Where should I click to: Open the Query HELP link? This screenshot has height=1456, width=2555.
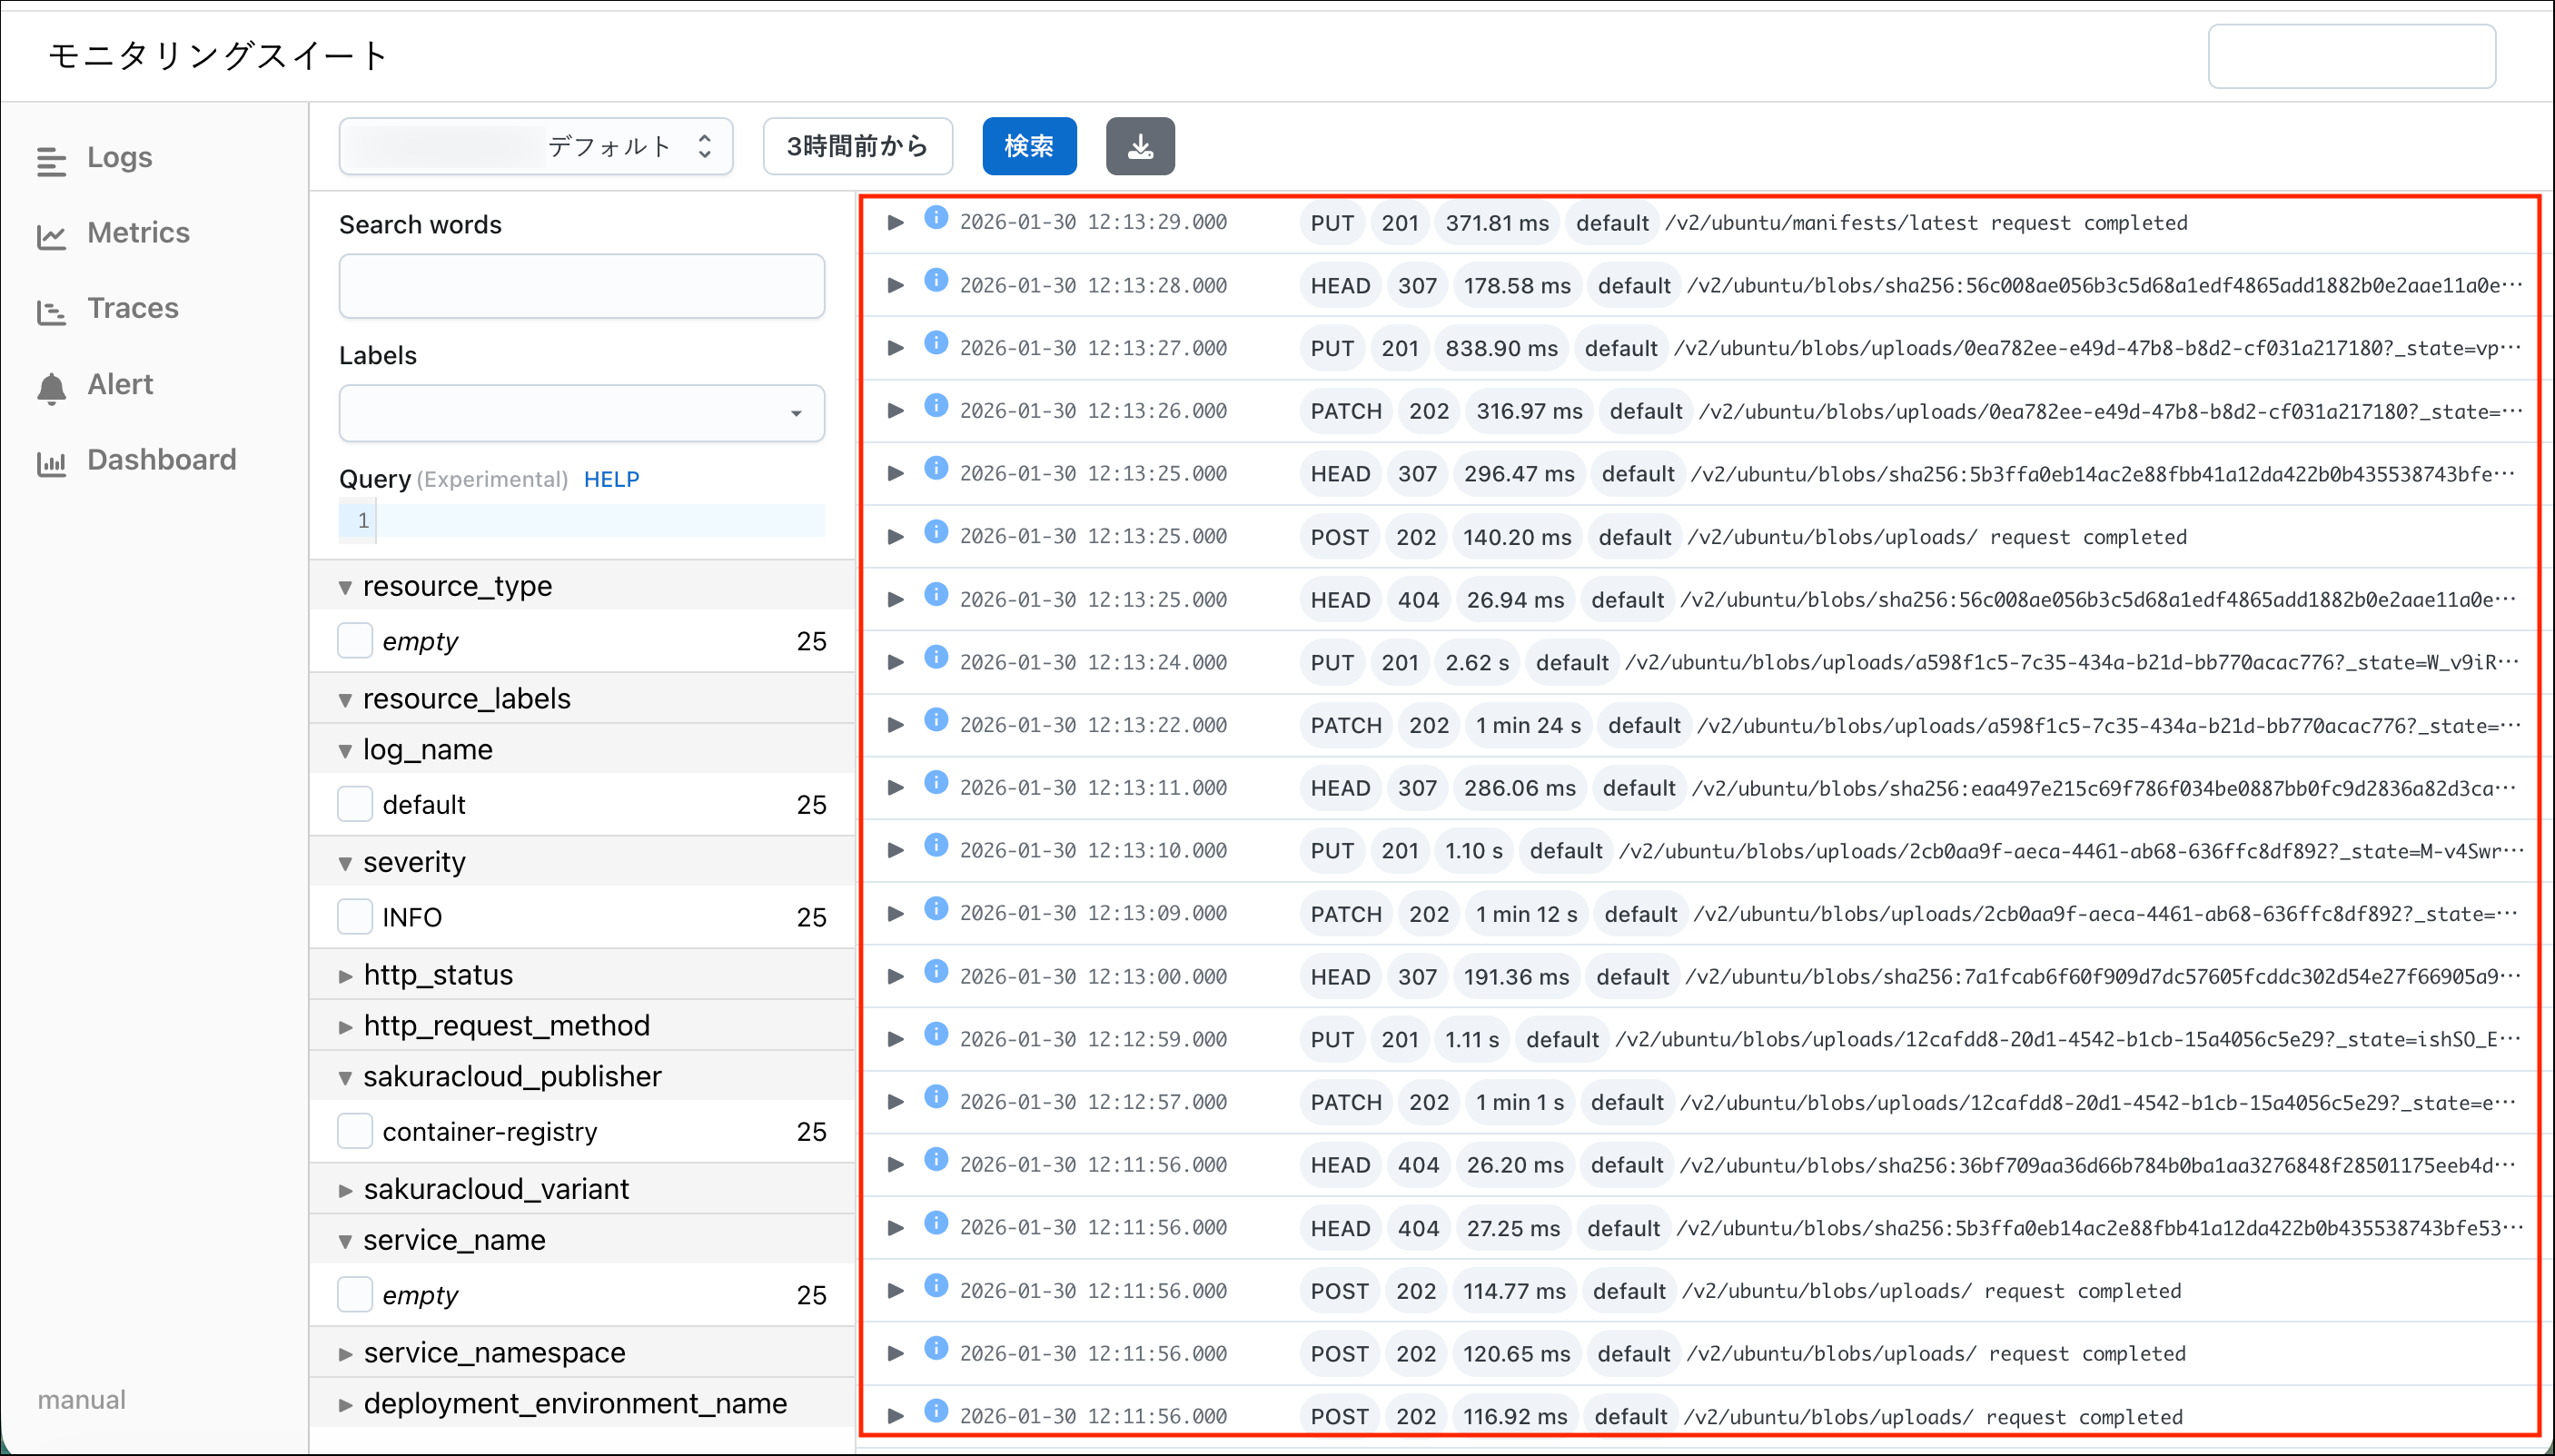tap(611, 479)
